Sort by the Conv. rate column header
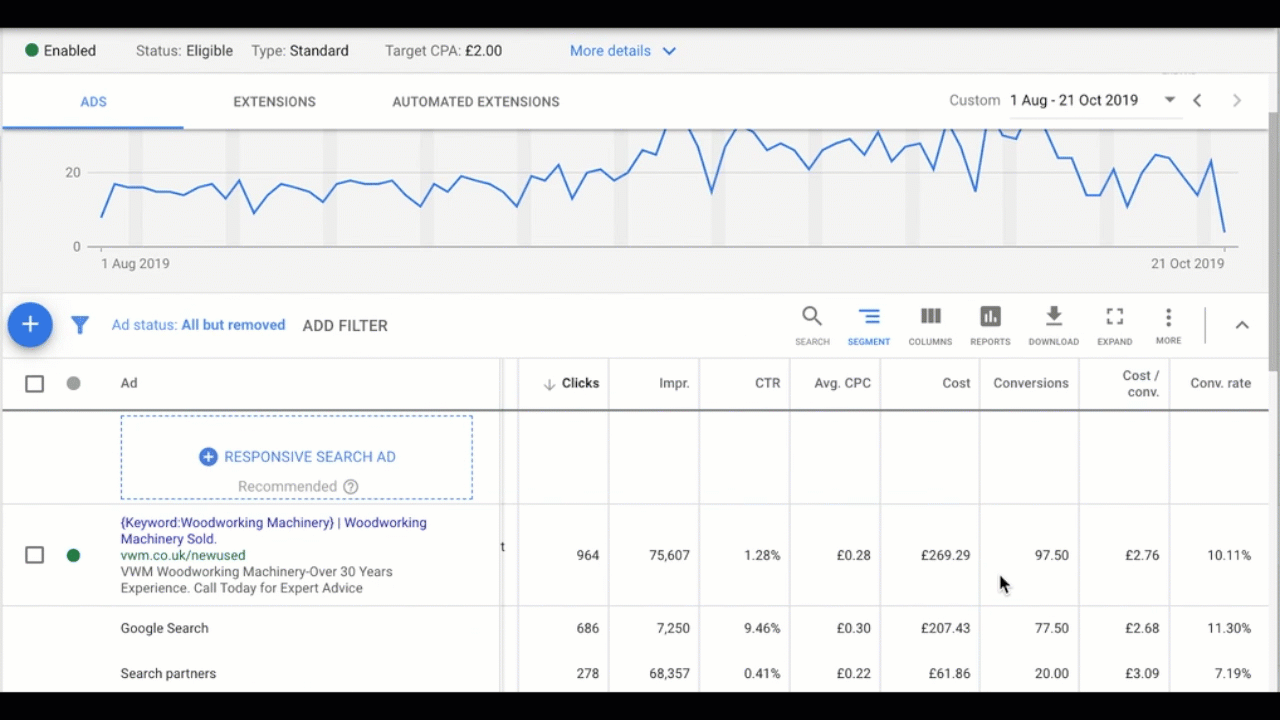 1220,383
